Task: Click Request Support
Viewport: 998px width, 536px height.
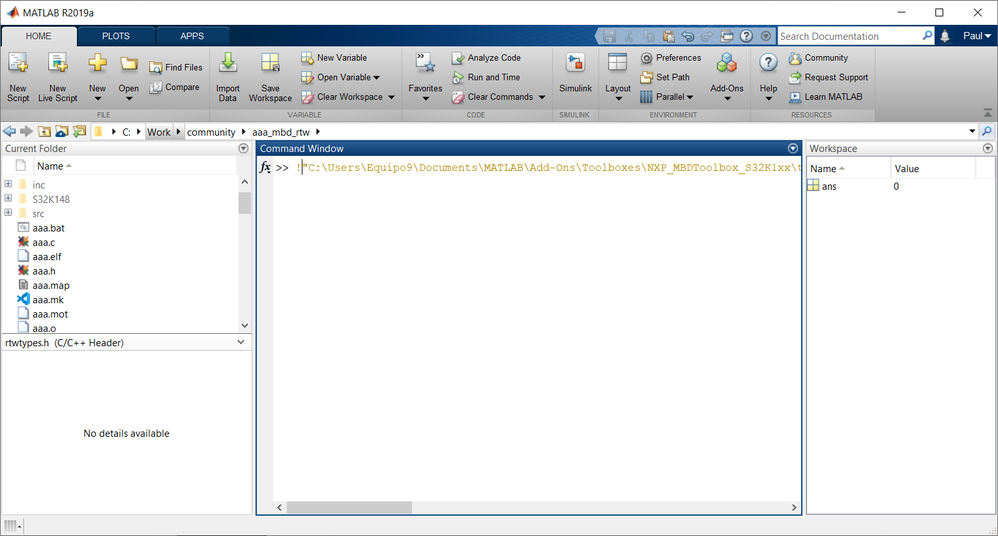Action: [x=829, y=77]
